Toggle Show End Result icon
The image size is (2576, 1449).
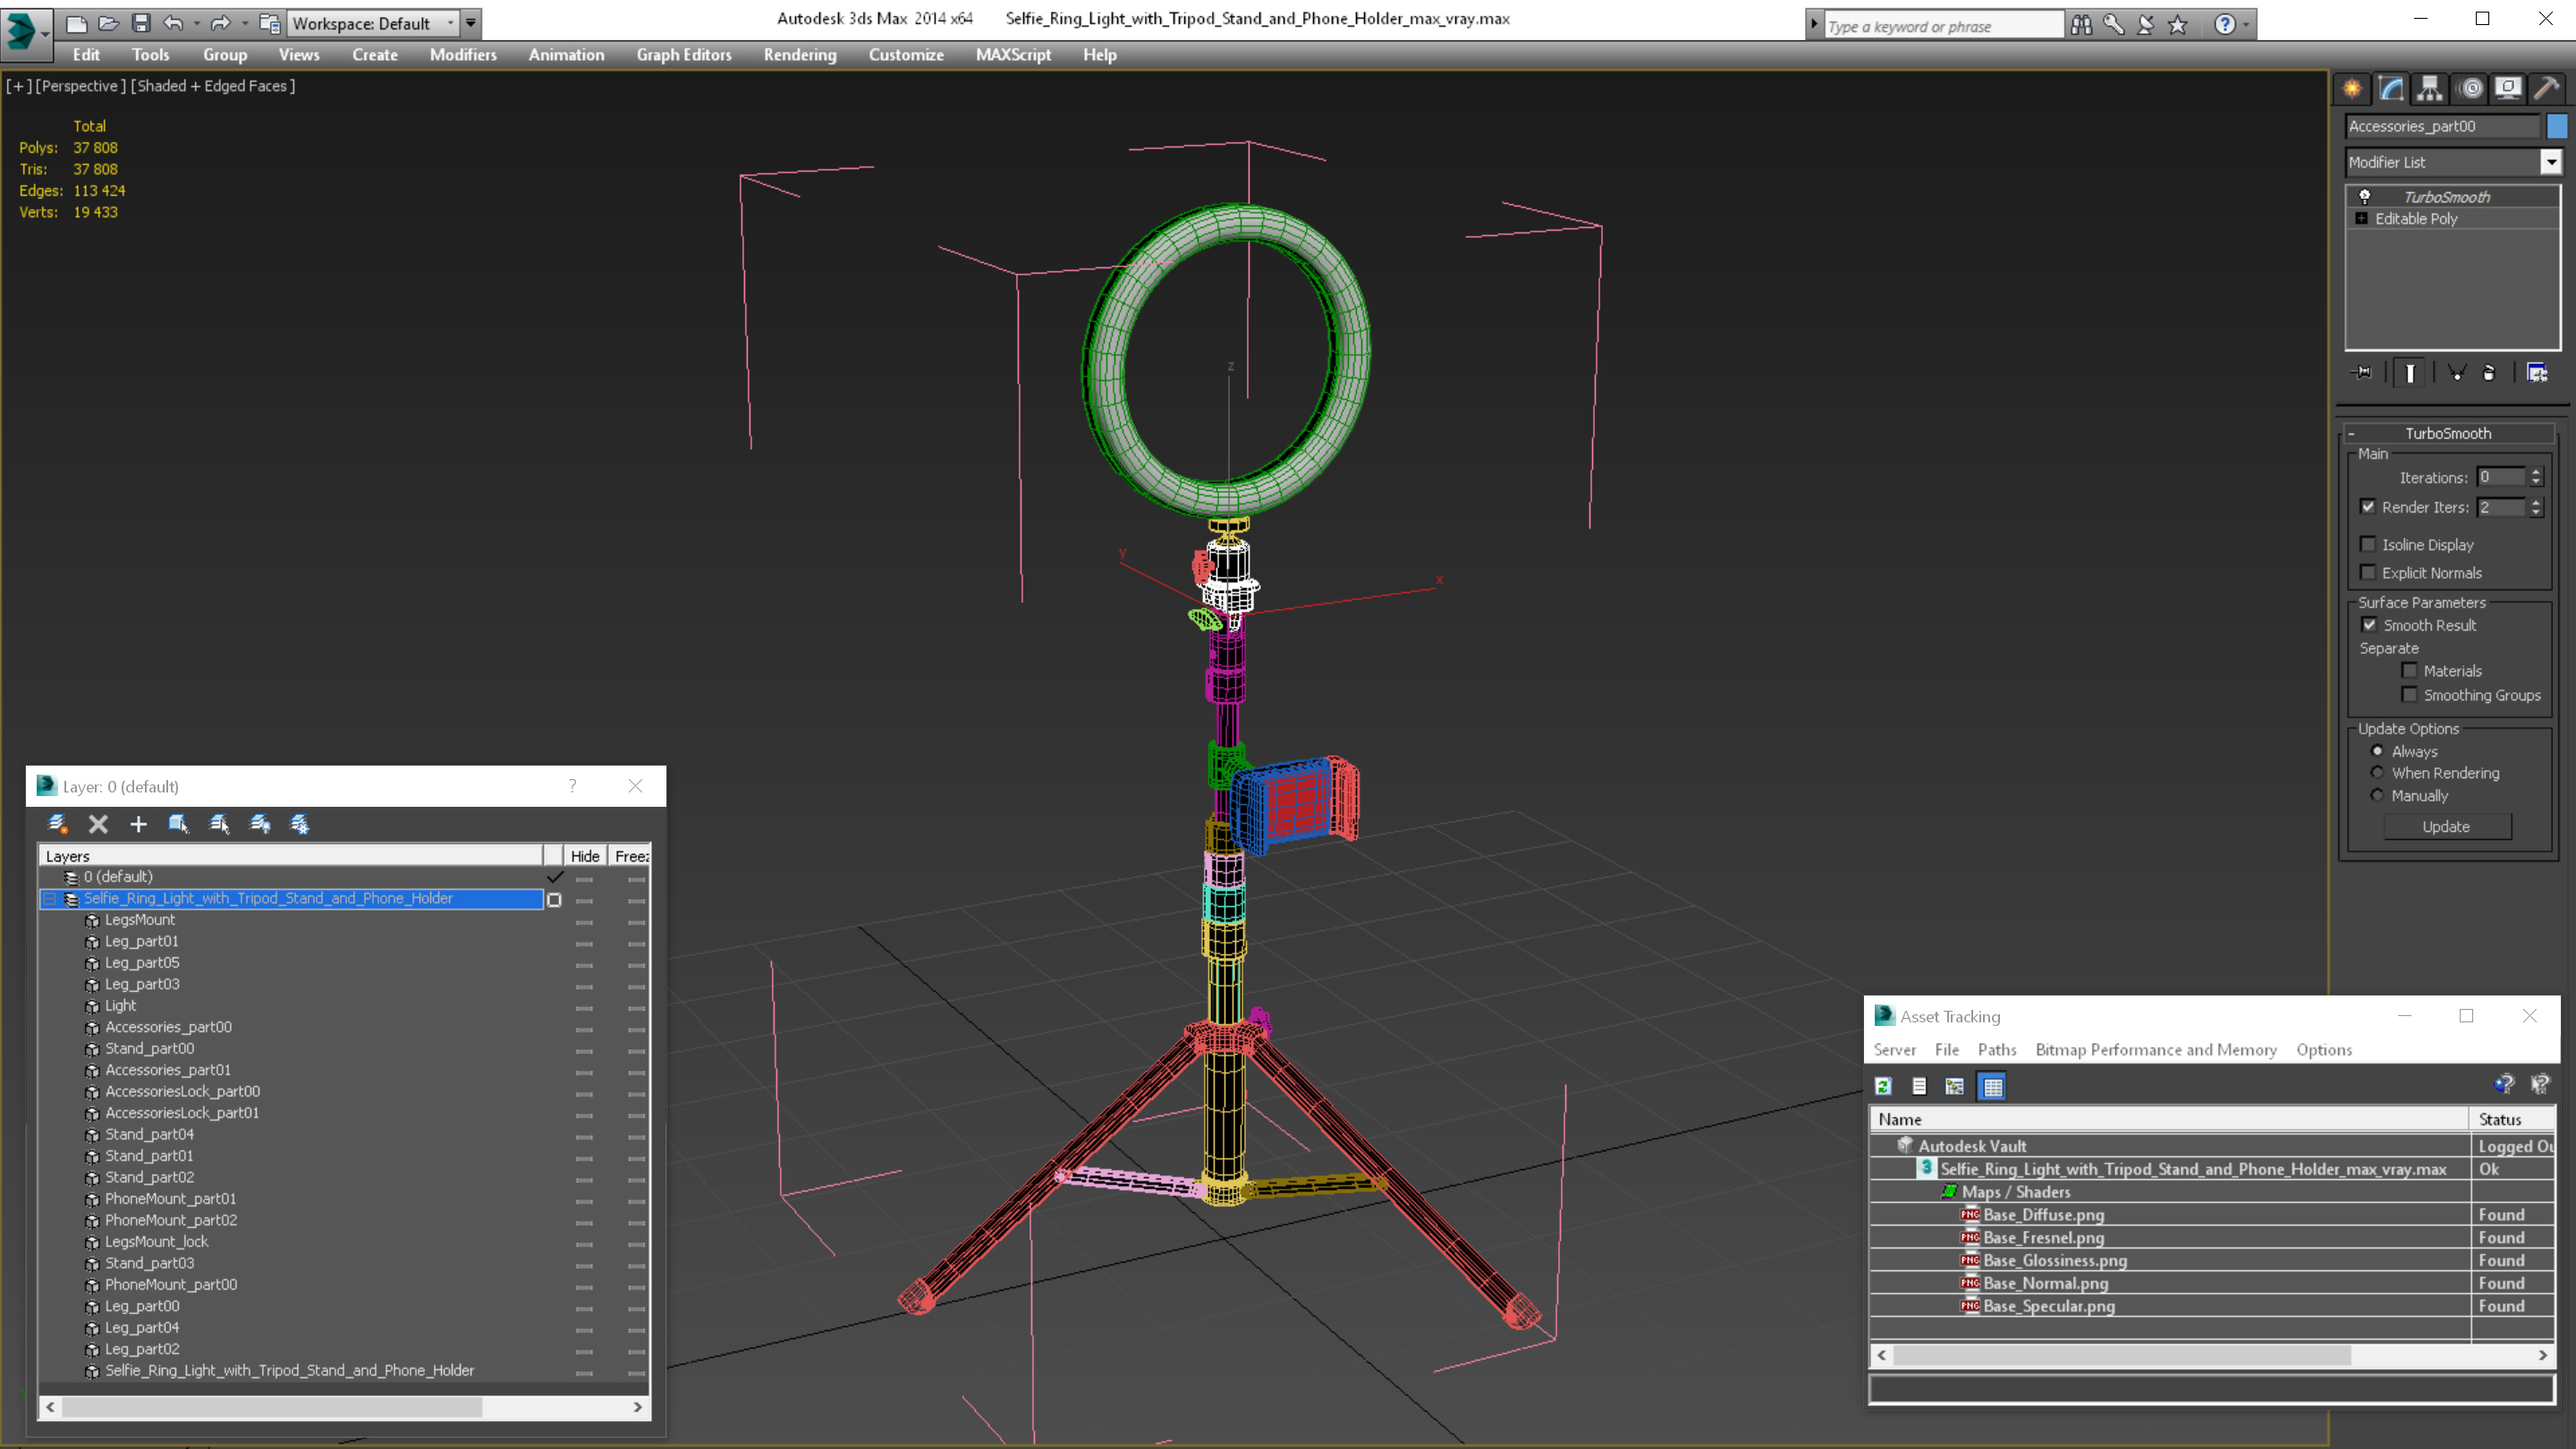2410,373
